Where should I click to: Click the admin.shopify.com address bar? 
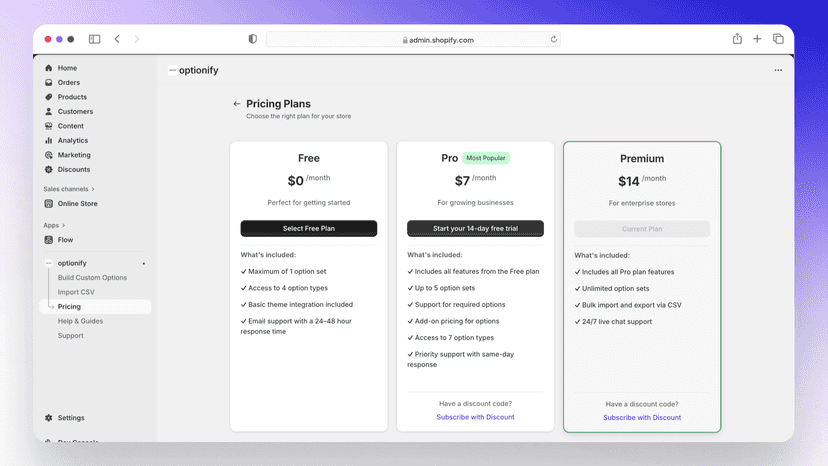click(413, 40)
